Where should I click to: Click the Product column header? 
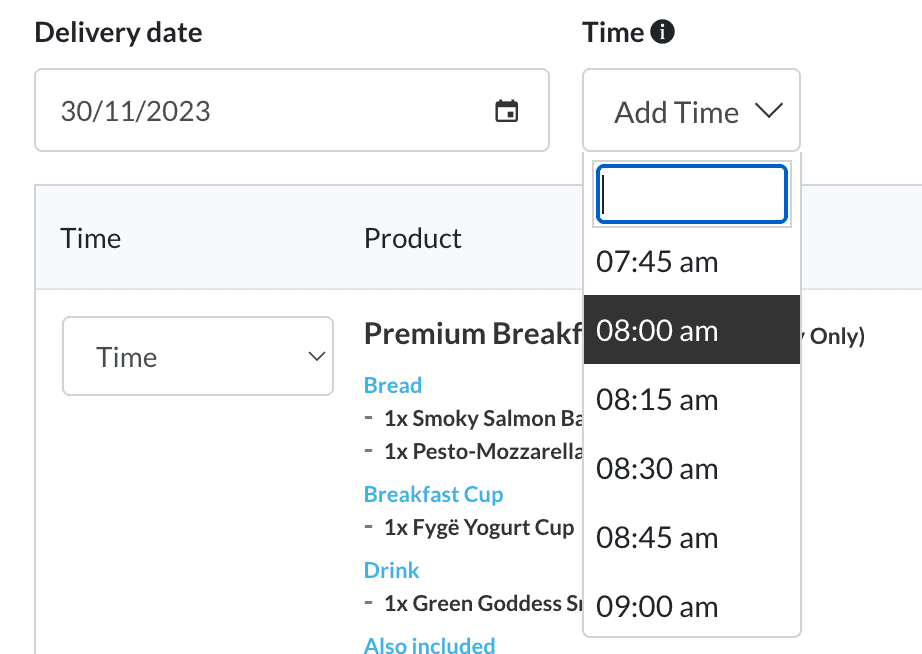[x=412, y=238]
